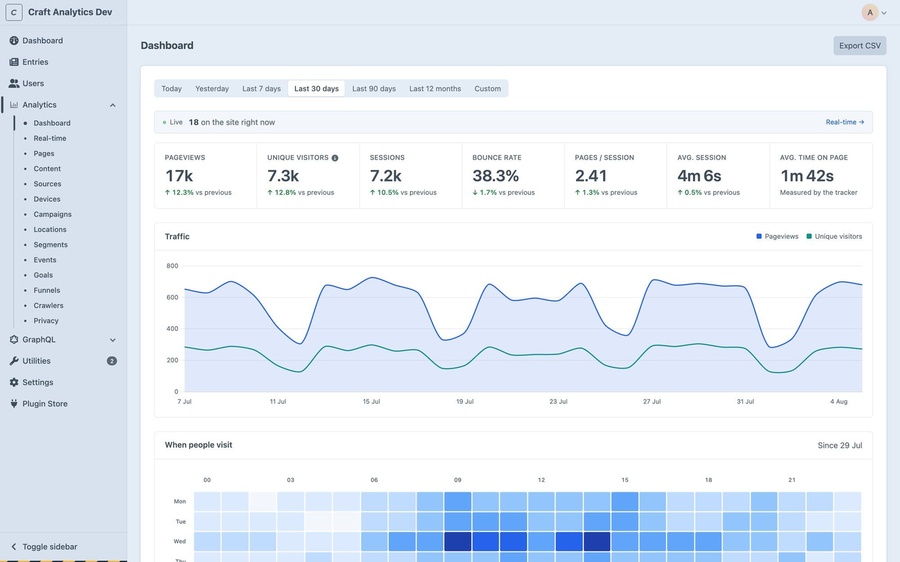Click the Craft Analytics Dev site logo icon

[14, 12]
